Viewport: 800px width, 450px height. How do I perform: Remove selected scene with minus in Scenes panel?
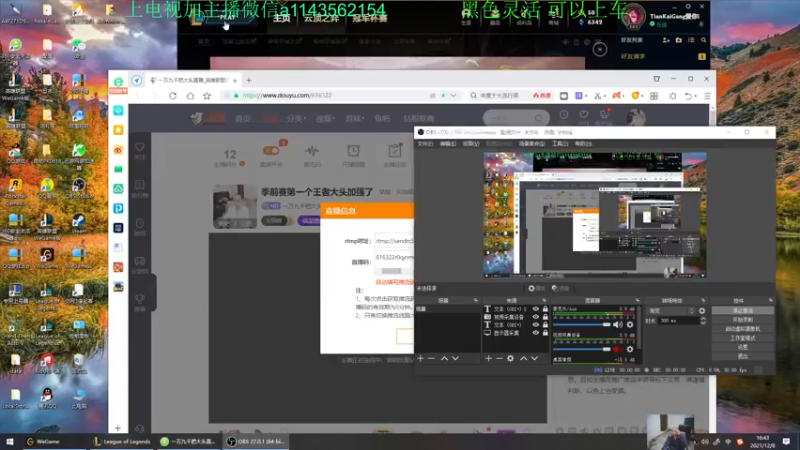[x=432, y=359]
